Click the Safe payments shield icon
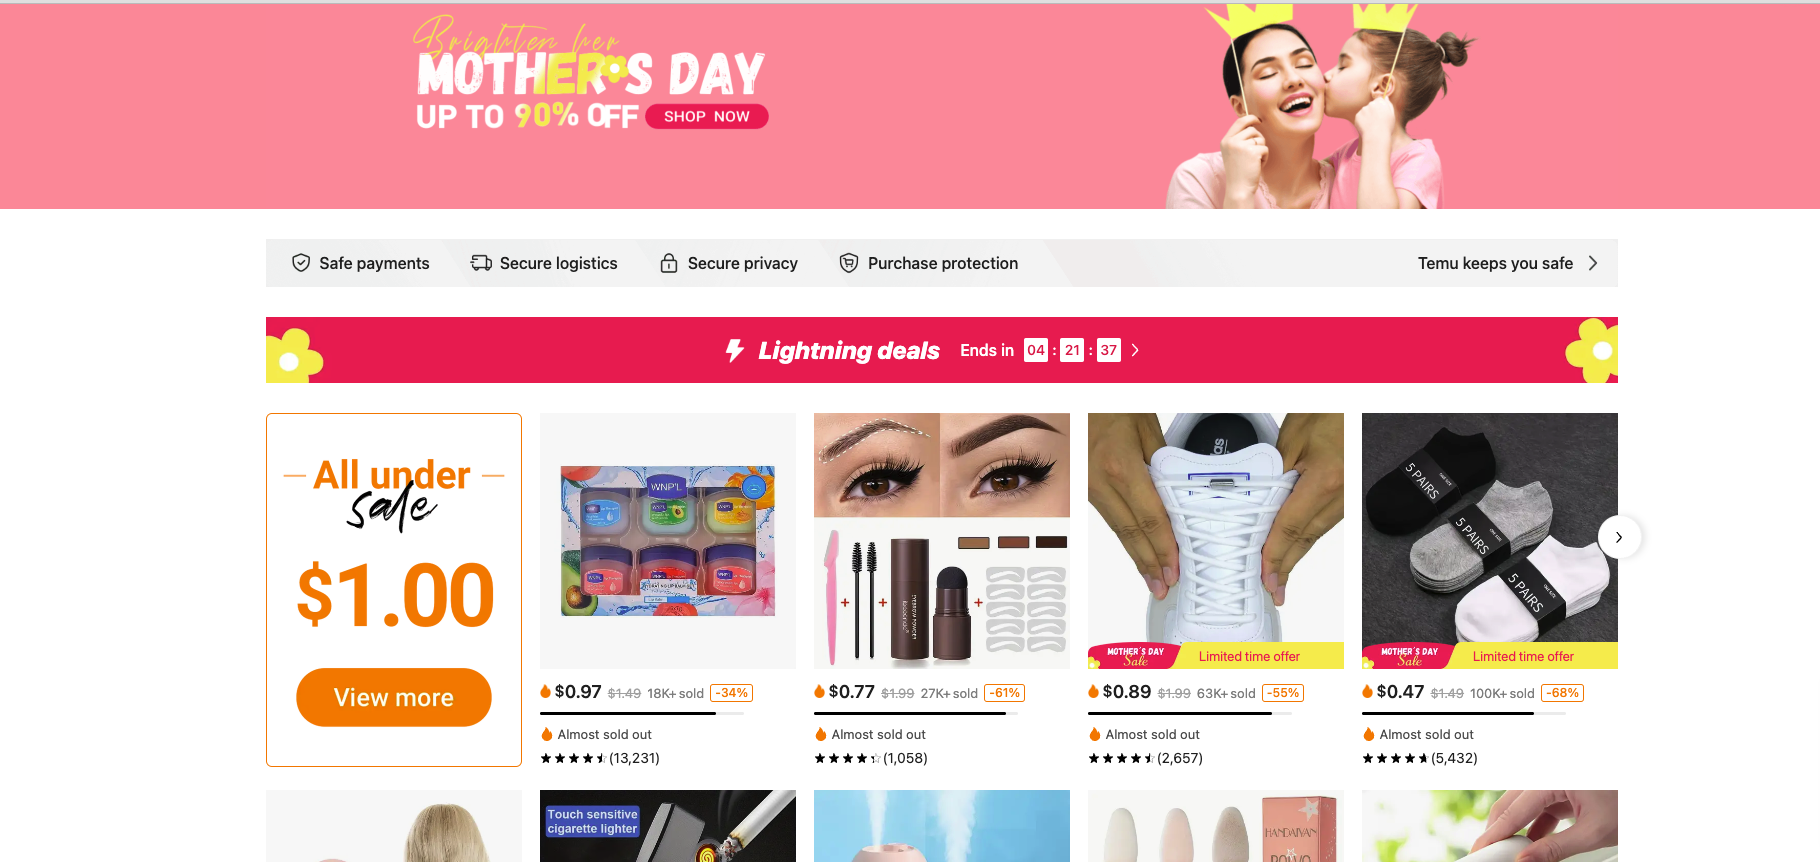This screenshot has height=862, width=1820. click(301, 263)
